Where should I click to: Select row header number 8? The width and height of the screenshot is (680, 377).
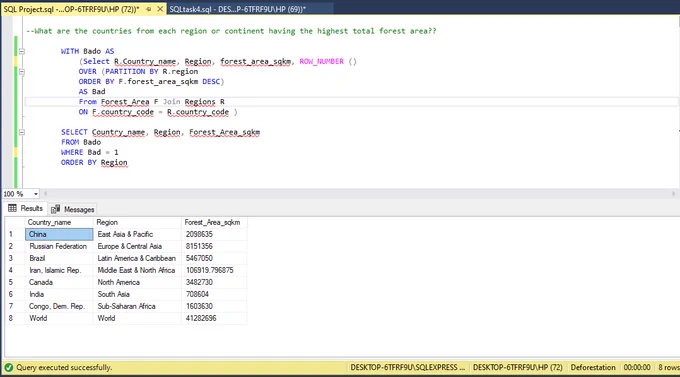[x=15, y=318]
